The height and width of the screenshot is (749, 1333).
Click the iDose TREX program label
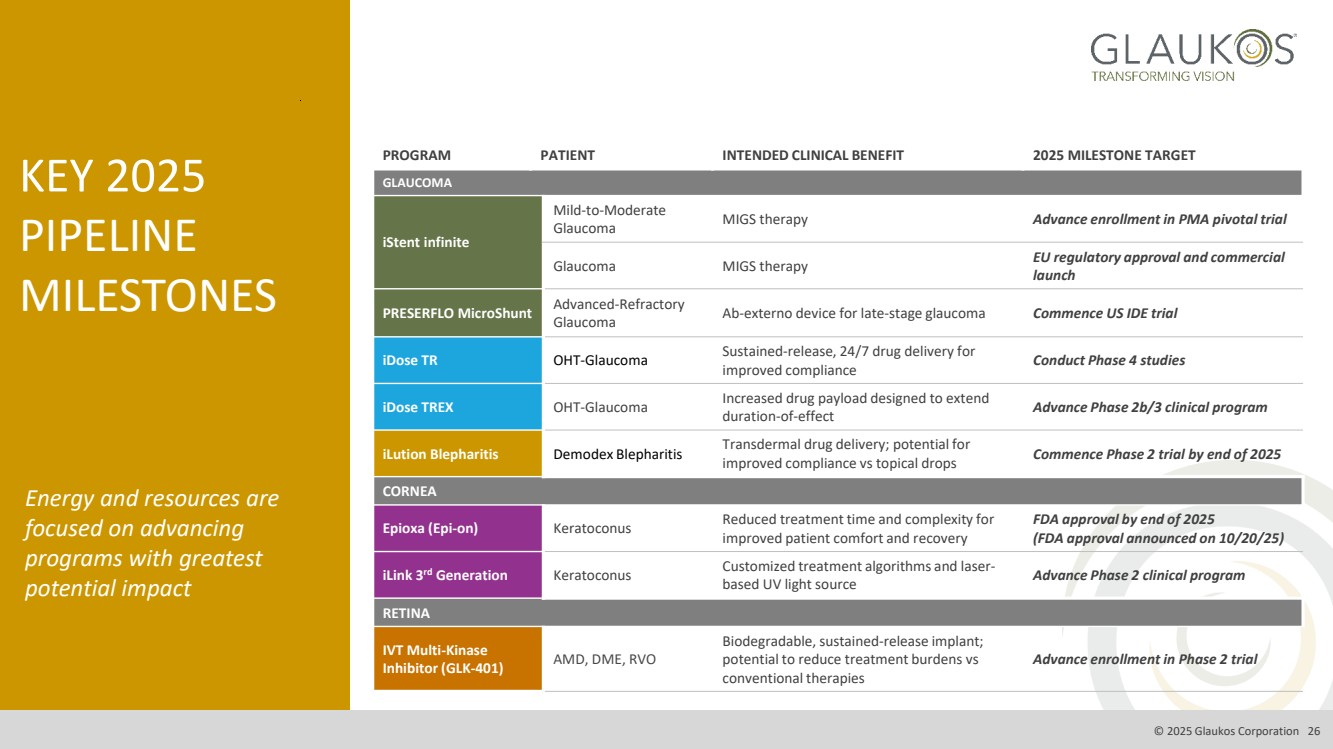coord(418,407)
